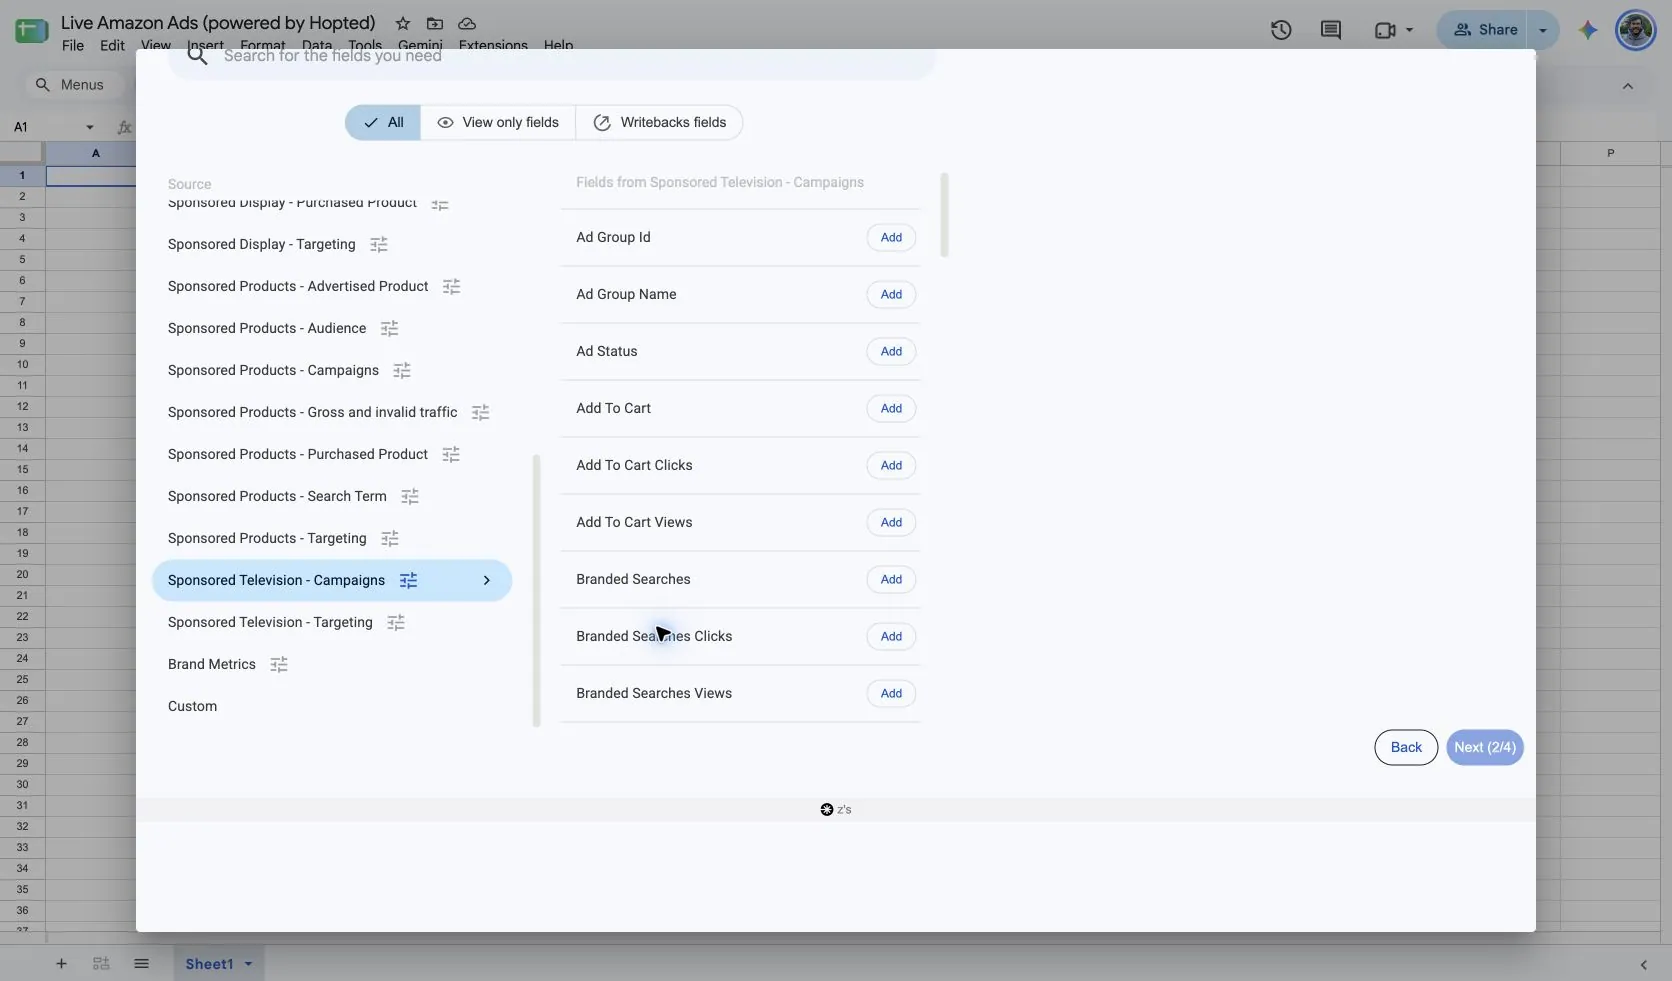Open tune icon for Sponsored Products - Search Term

click(x=410, y=496)
